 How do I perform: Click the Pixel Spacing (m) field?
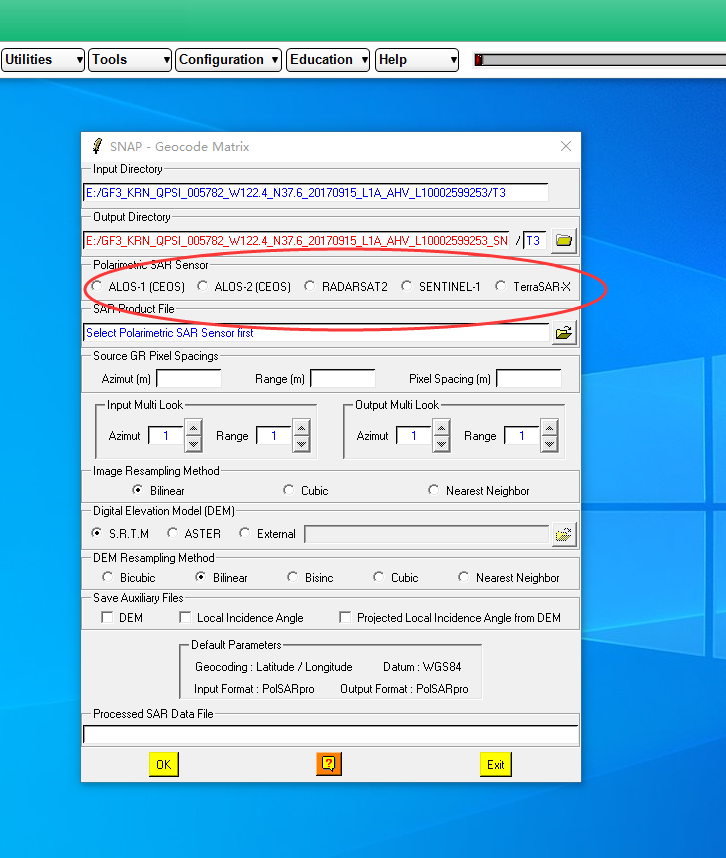tap(528, 378)
